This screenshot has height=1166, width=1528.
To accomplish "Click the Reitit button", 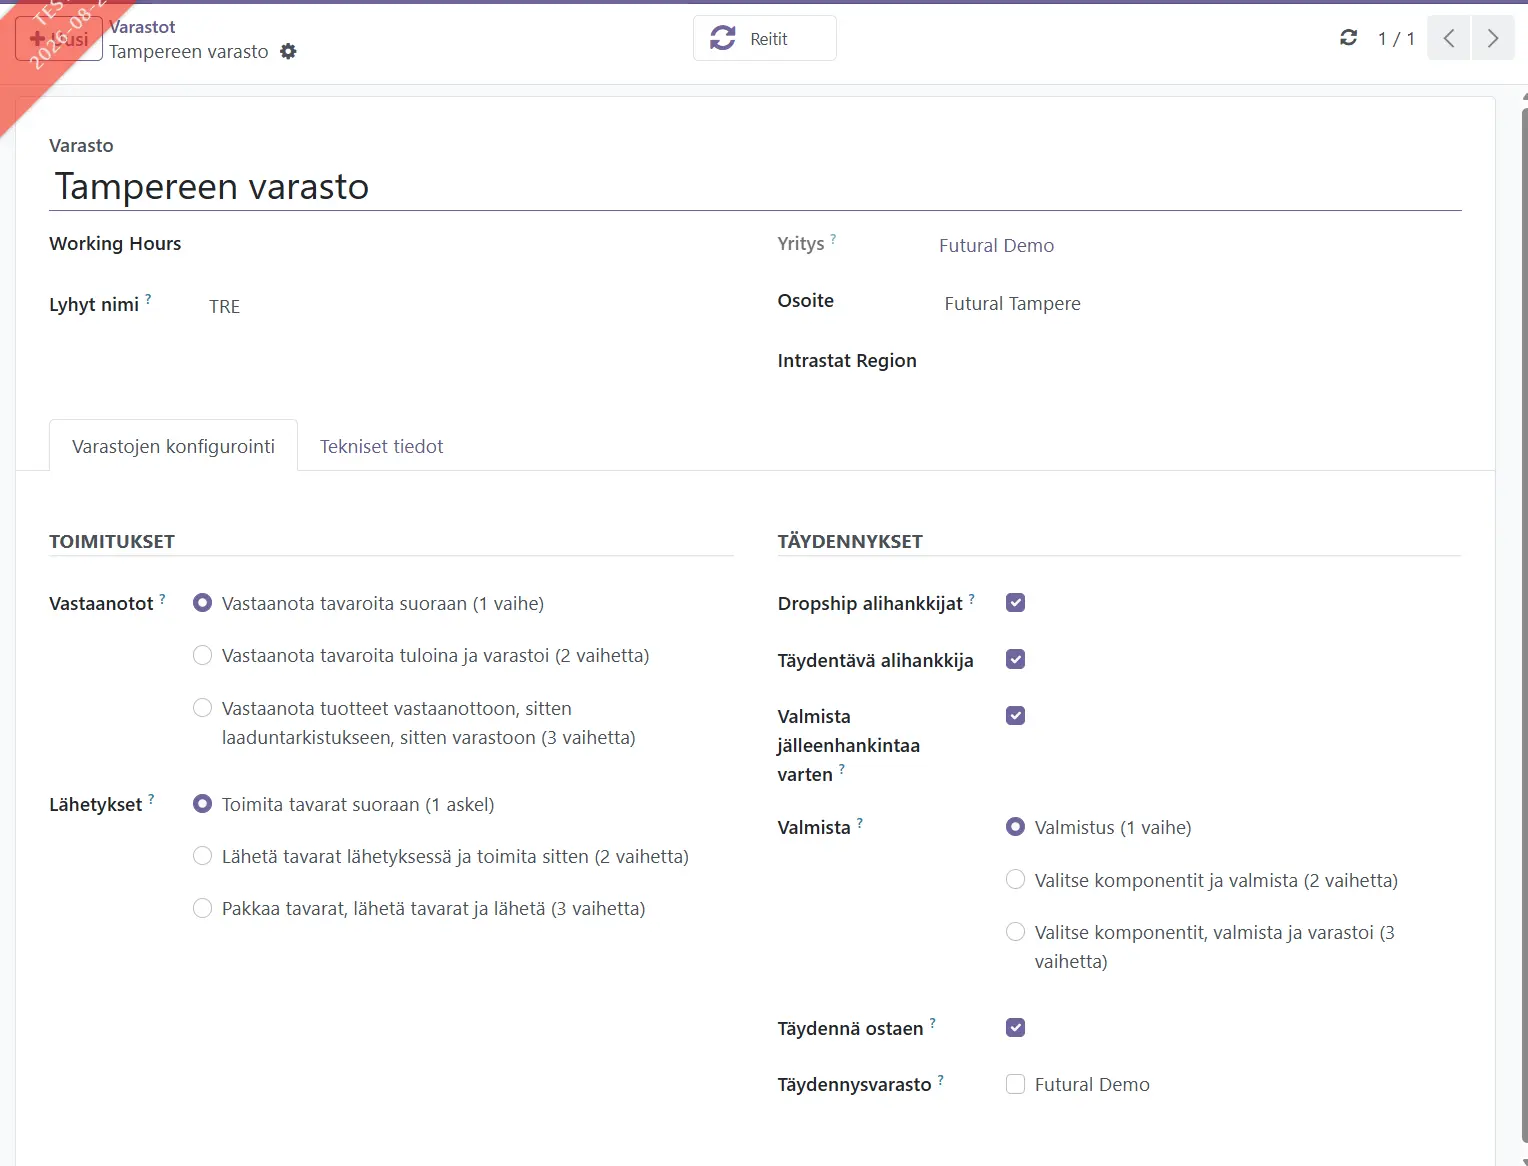I will (x=765, y=38).
